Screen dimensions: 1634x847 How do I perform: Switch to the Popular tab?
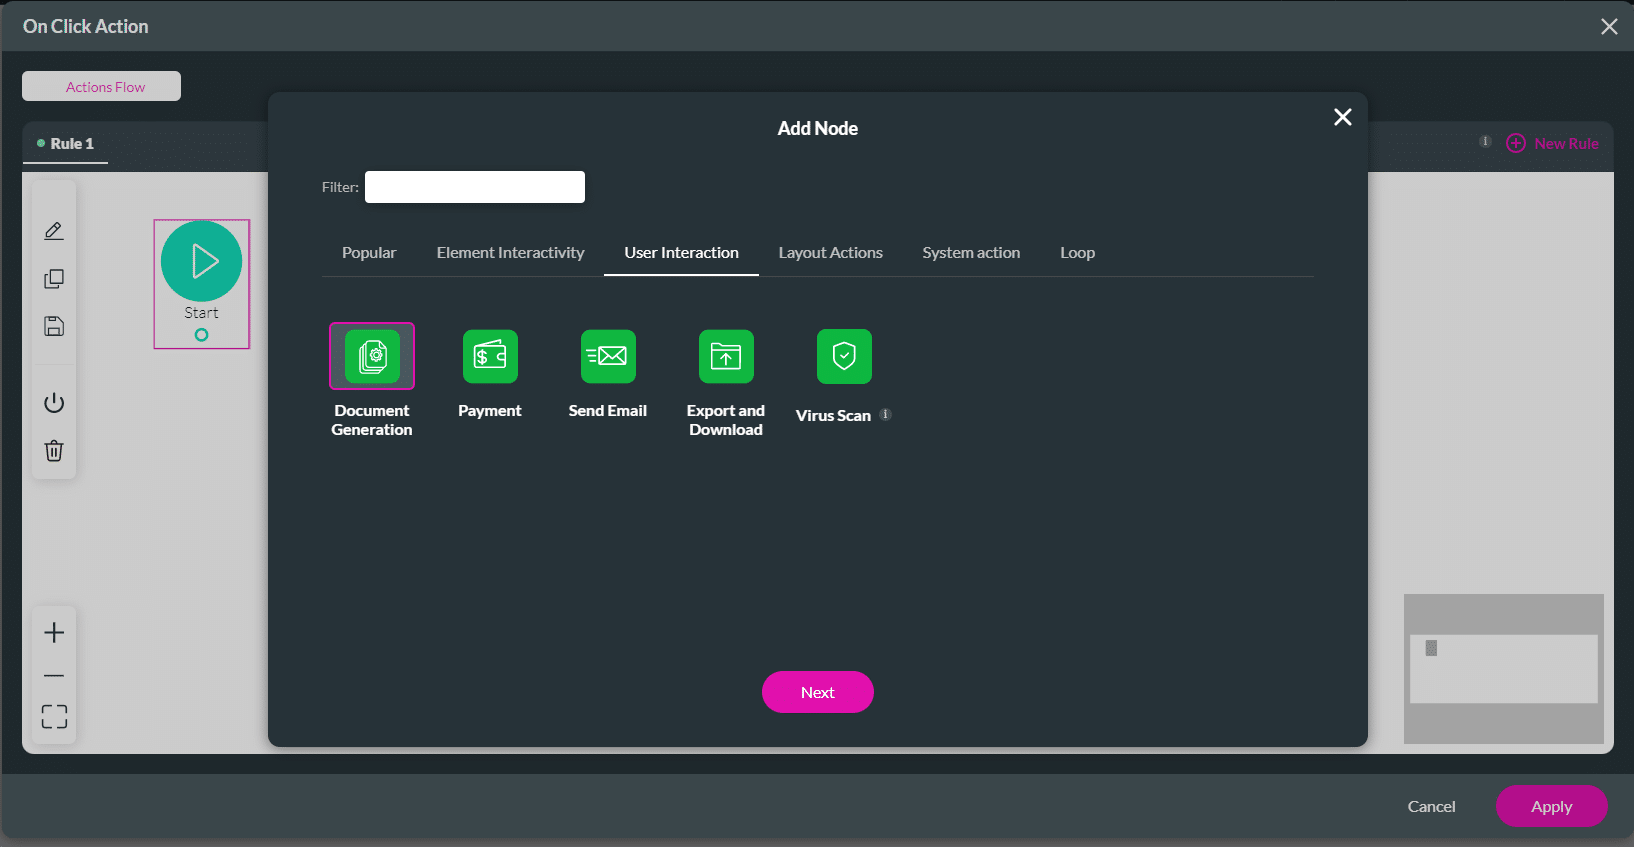(x=369, y=253)
